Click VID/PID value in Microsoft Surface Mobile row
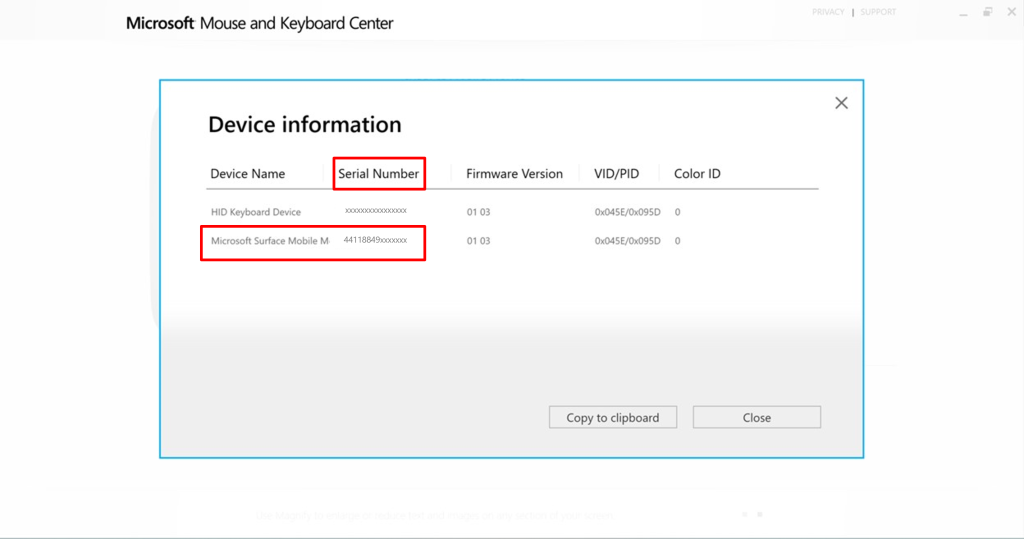 pyautogui.click(x=627, y=240)
